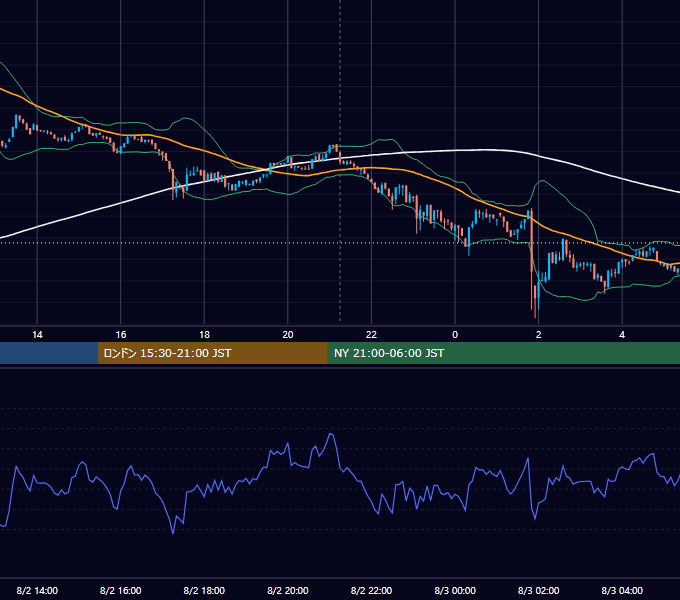Click hour label 22 on price chart axis

pos(371,335)
